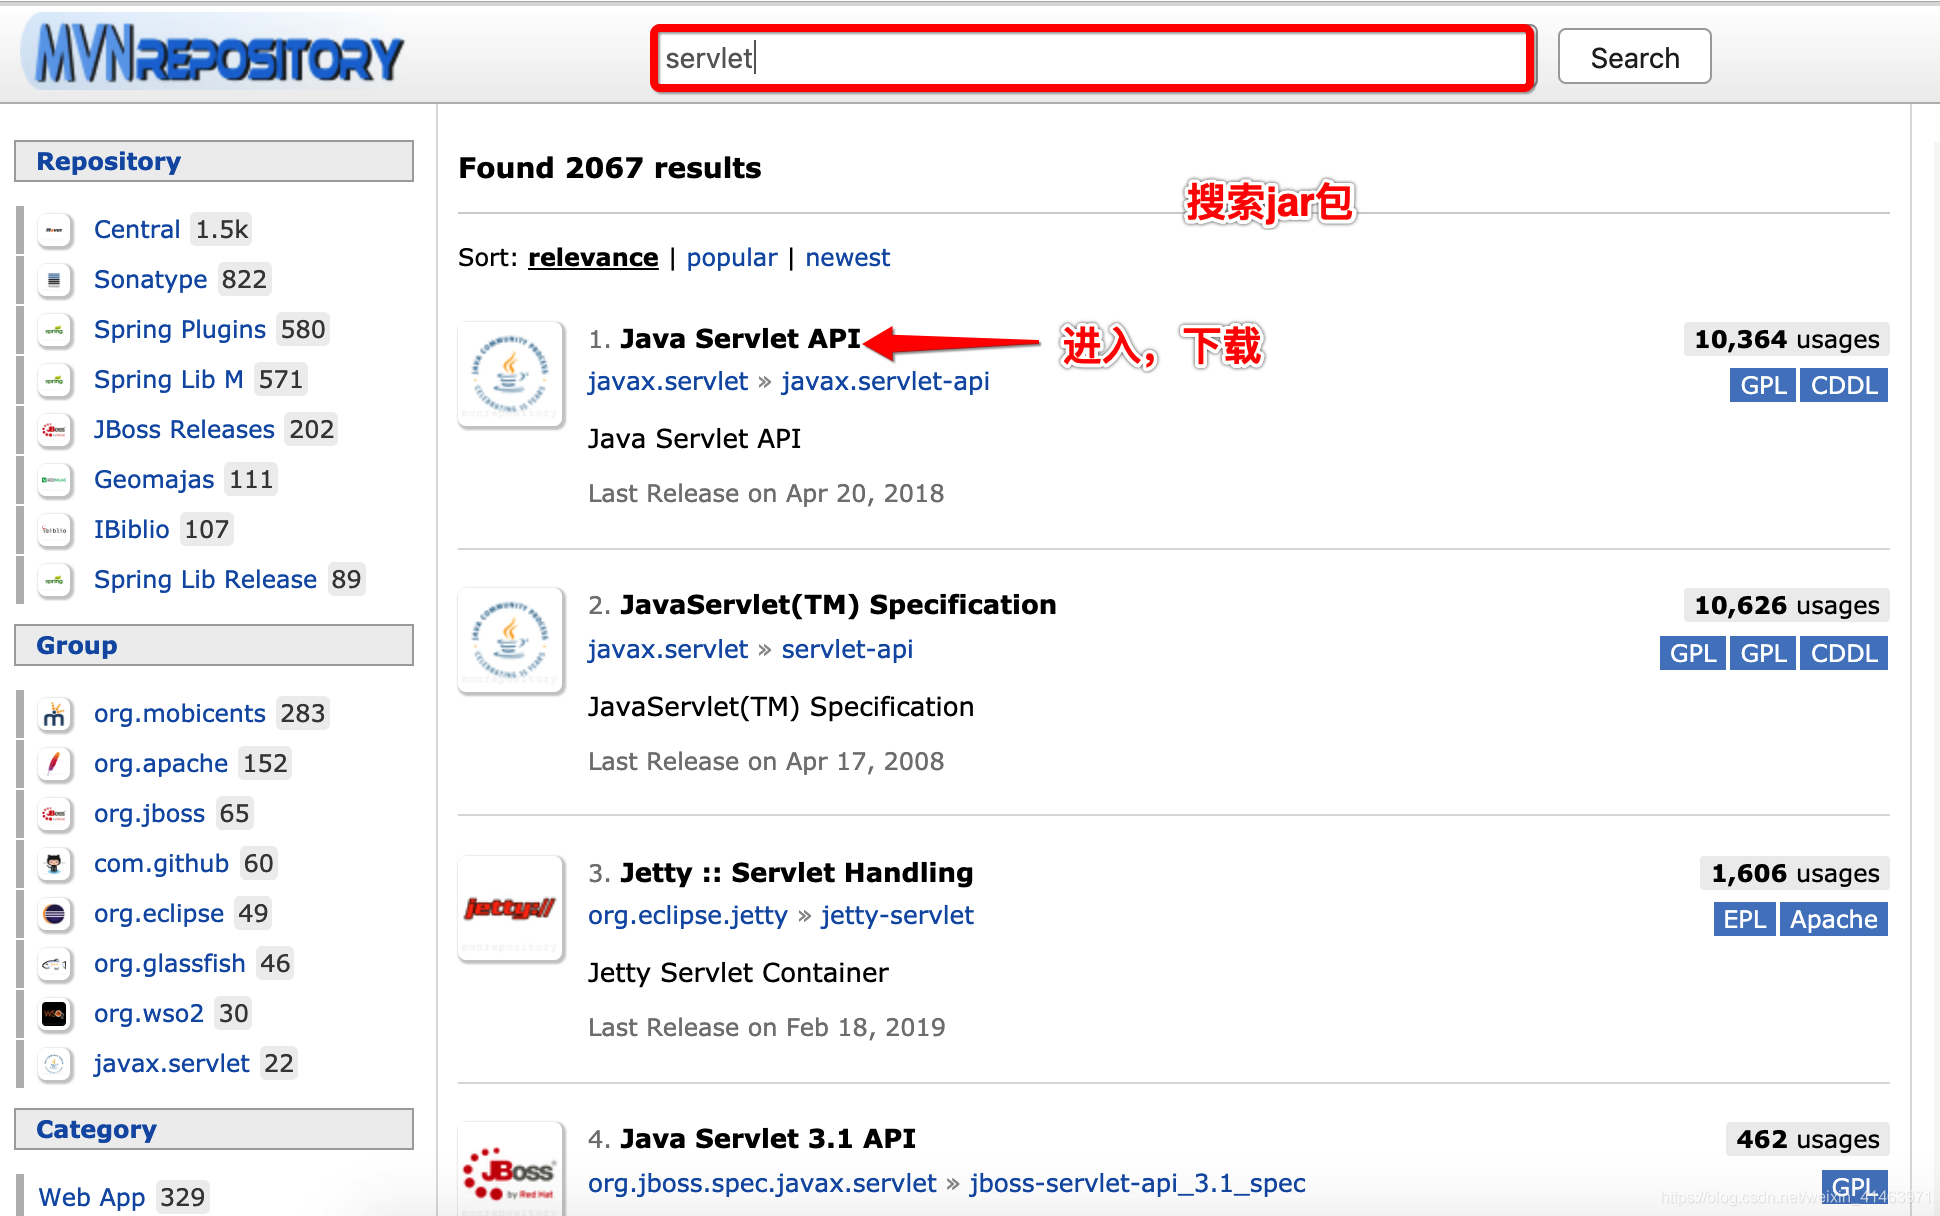
Task: Open the org.jboss.spec.javax.servlet link
Action: point(762,1184)
